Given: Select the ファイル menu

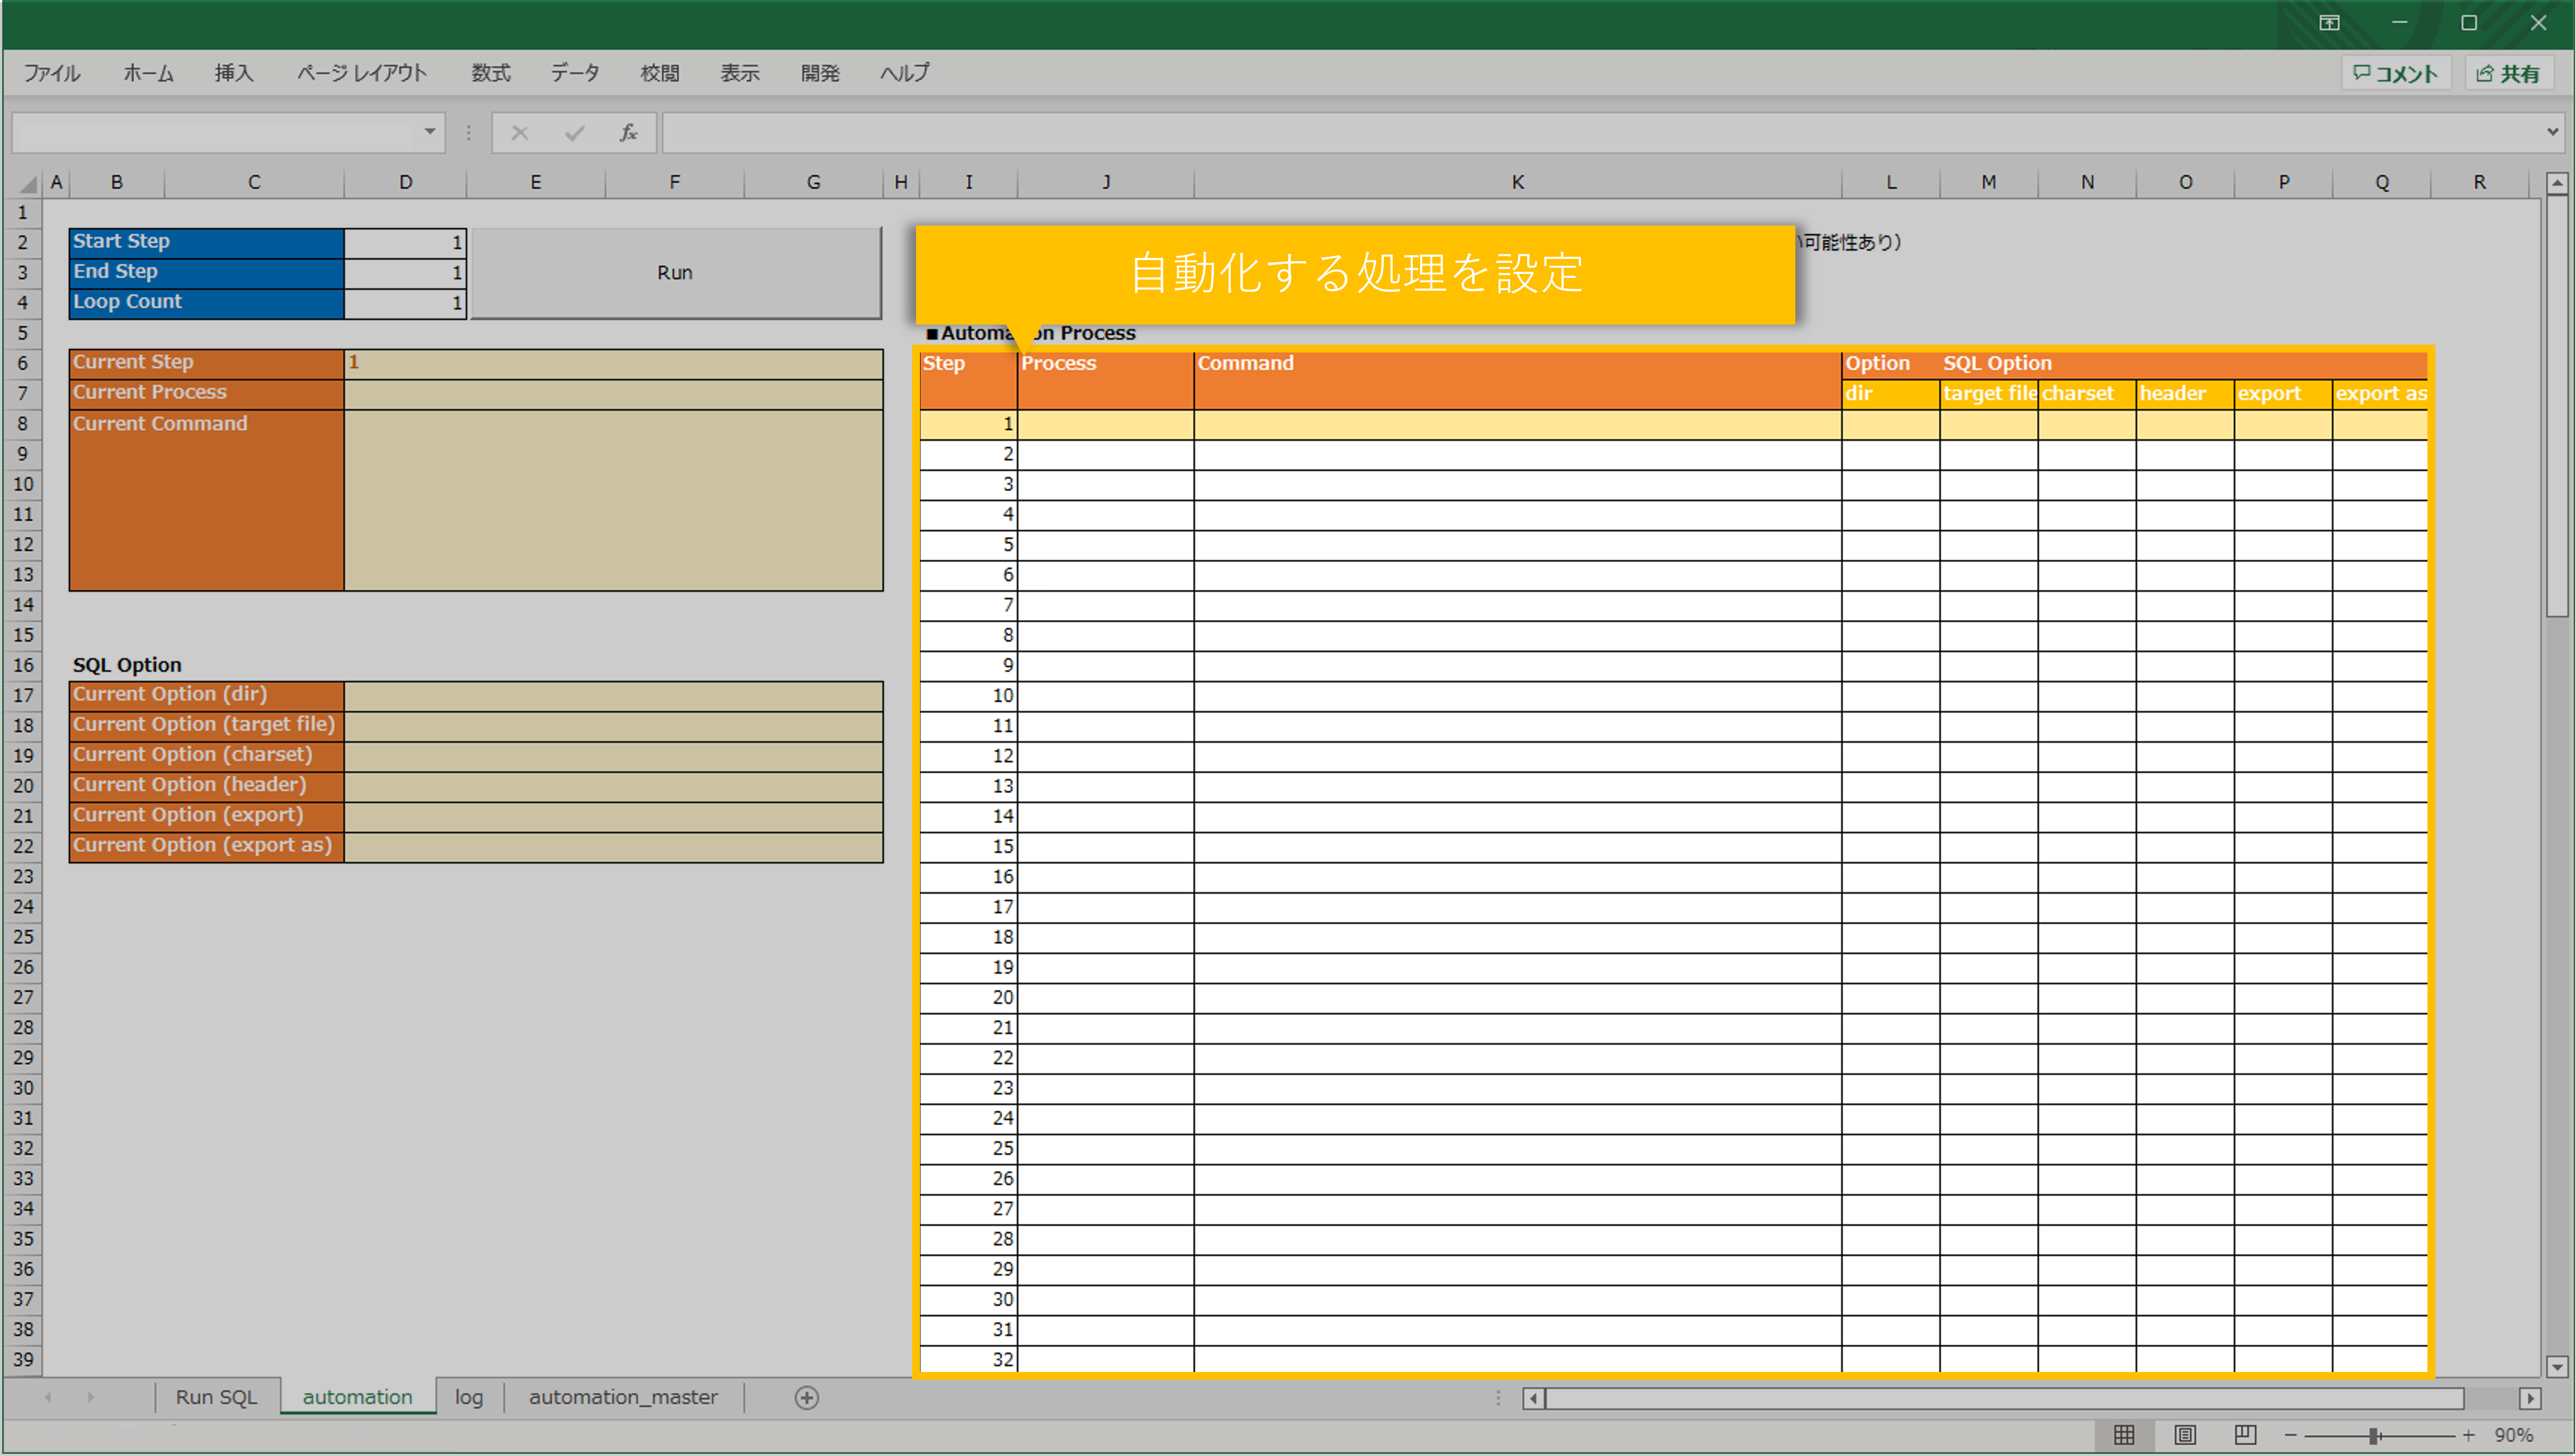Looking at the screenshot, I should pyautogui.click(x=52, y=73).
